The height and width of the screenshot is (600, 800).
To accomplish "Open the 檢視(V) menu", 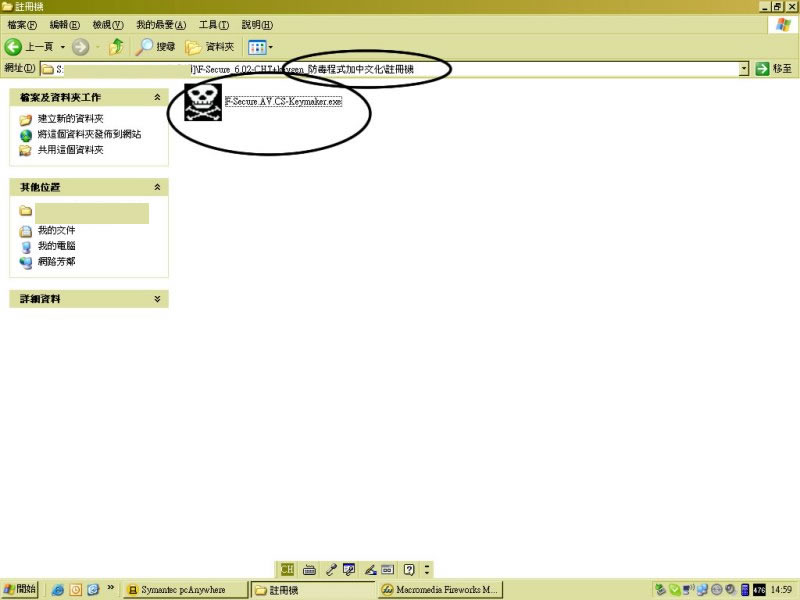I will 108,25.
